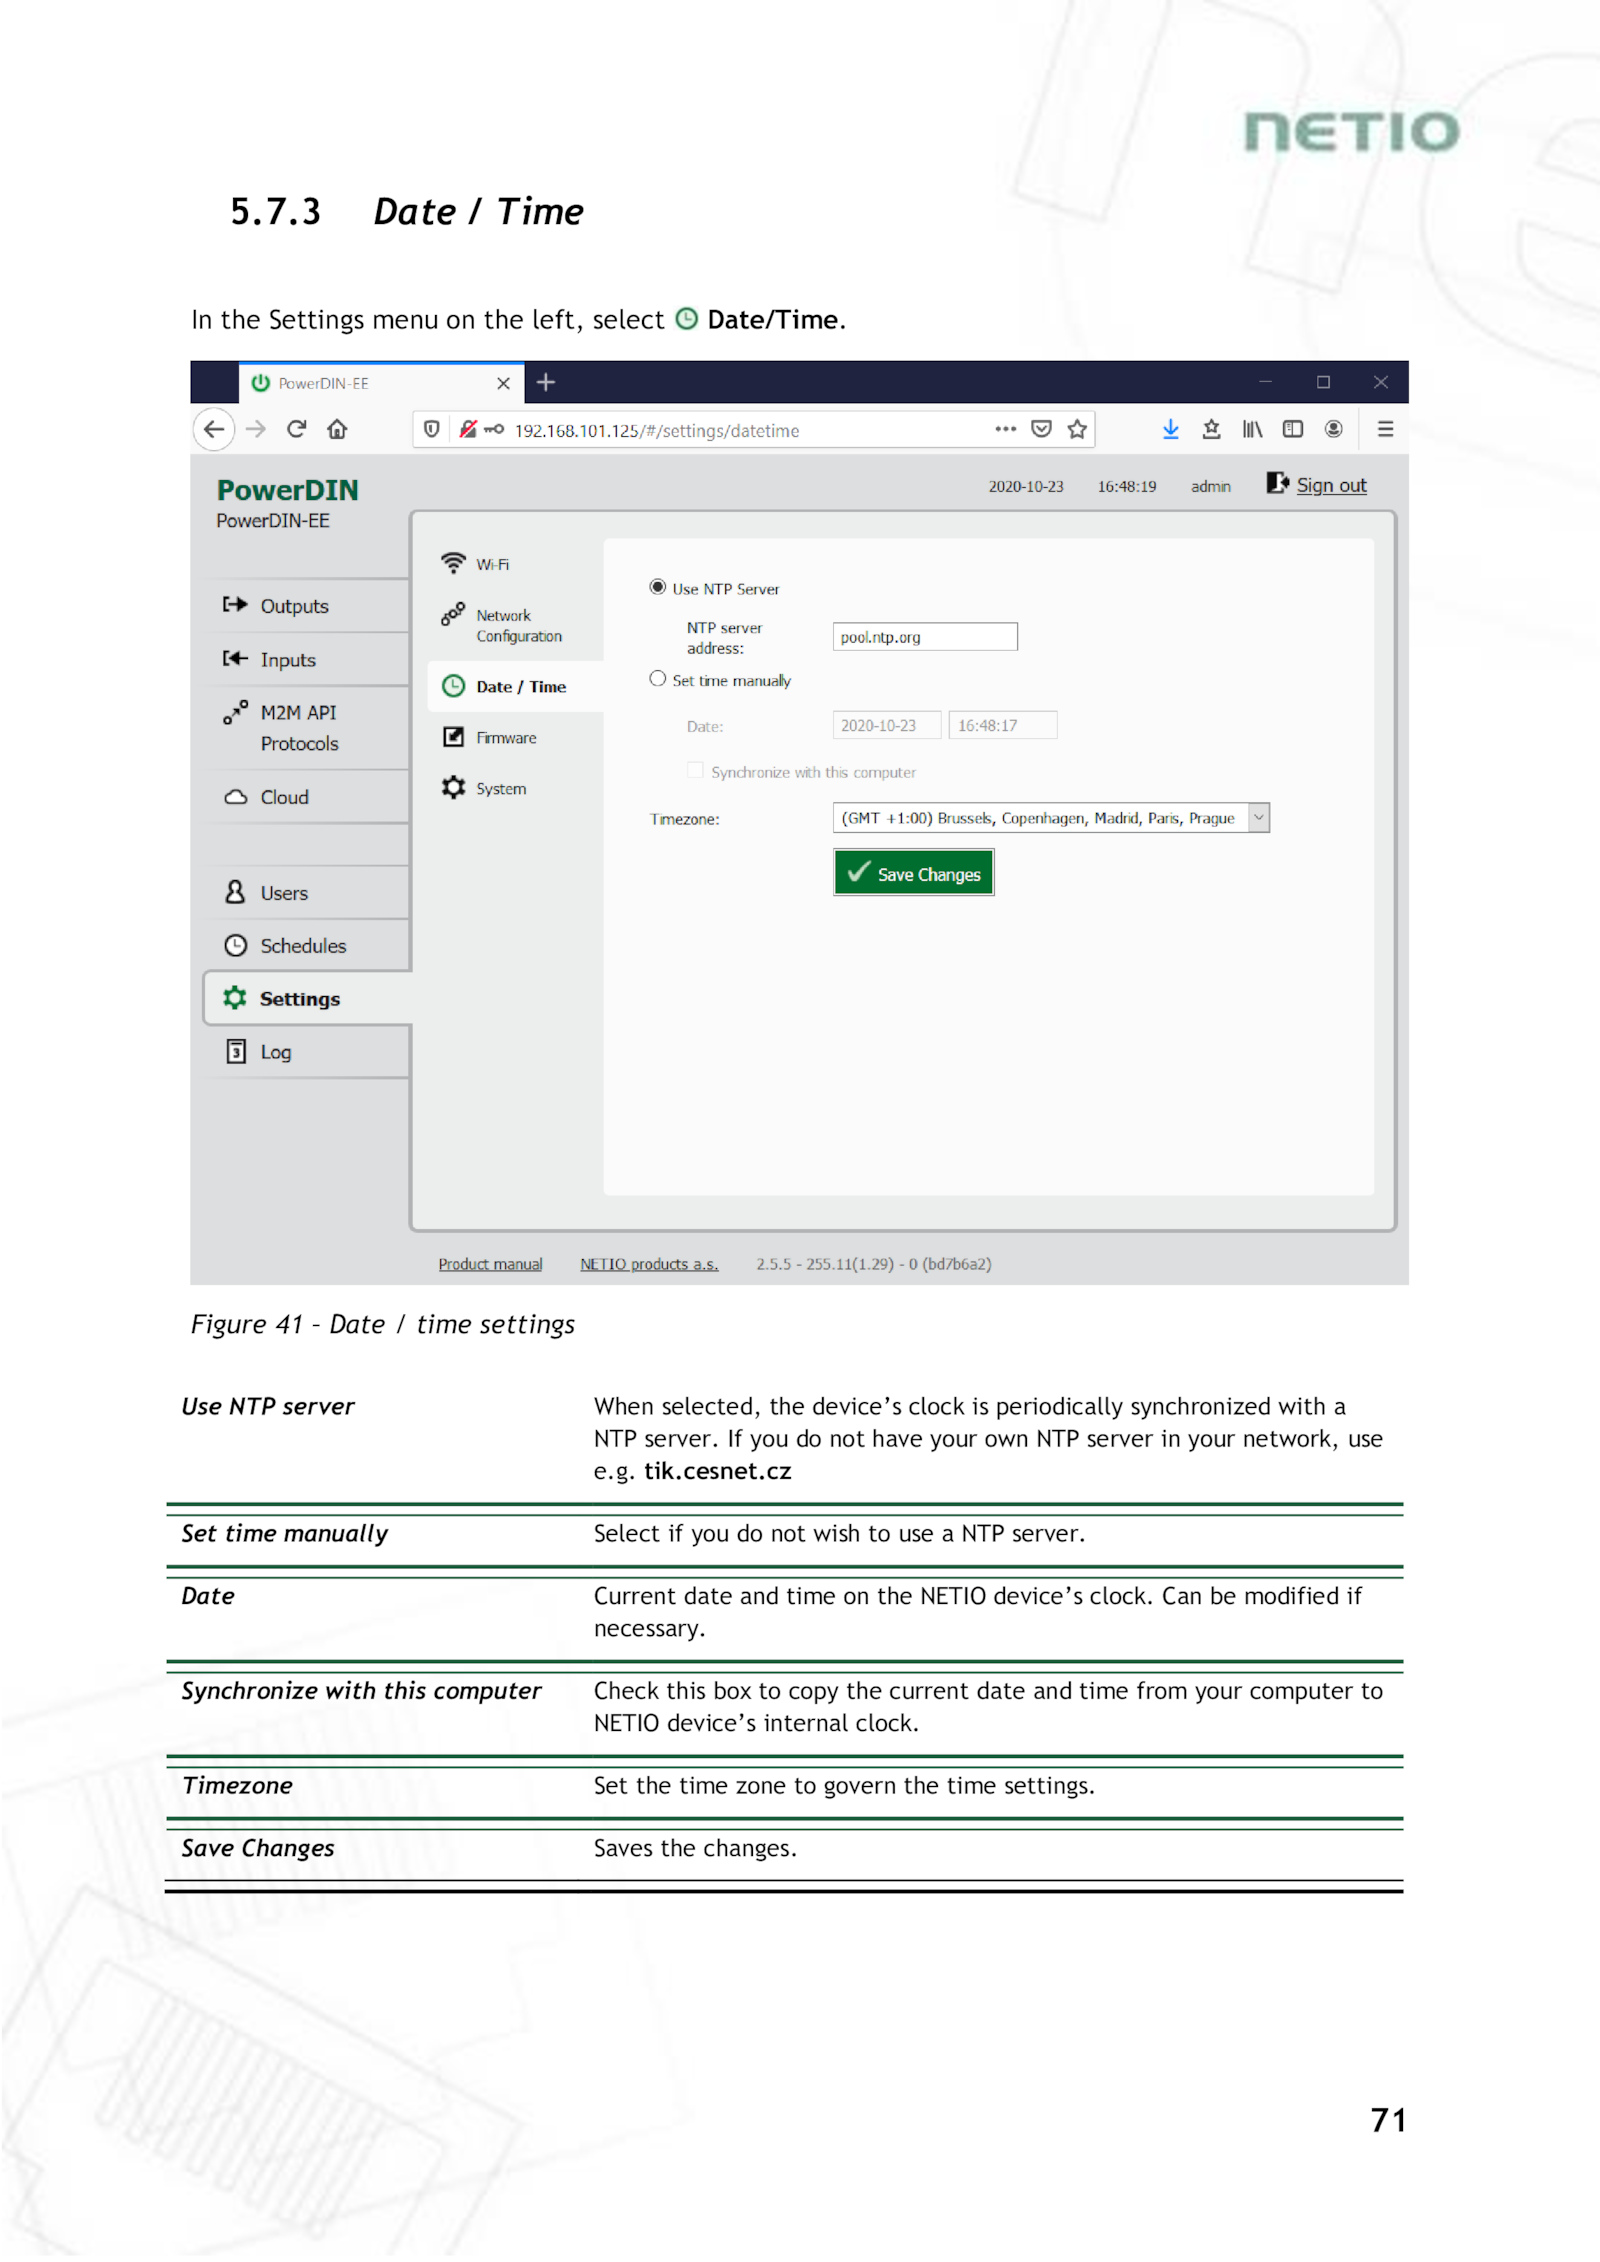Enable Synchronize with this computer checkbox
1600x2262 pixels.
[695, 770]
